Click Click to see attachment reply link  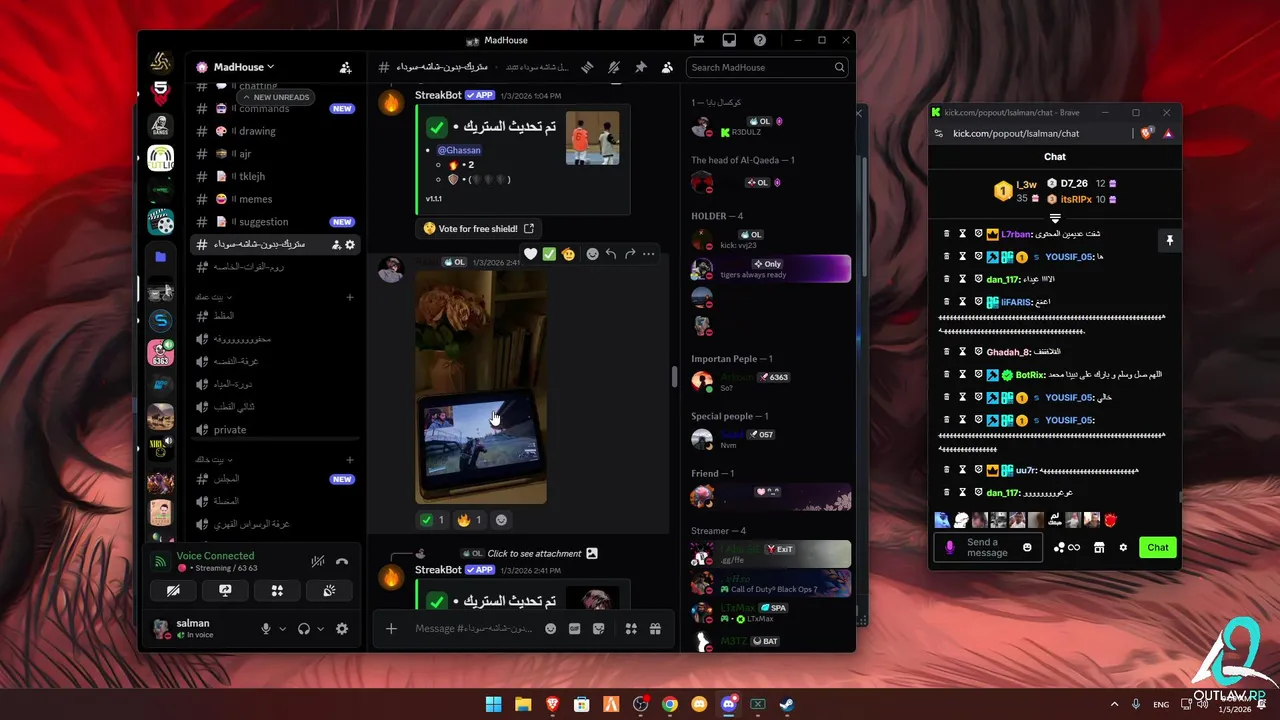[x=534, y=553]
